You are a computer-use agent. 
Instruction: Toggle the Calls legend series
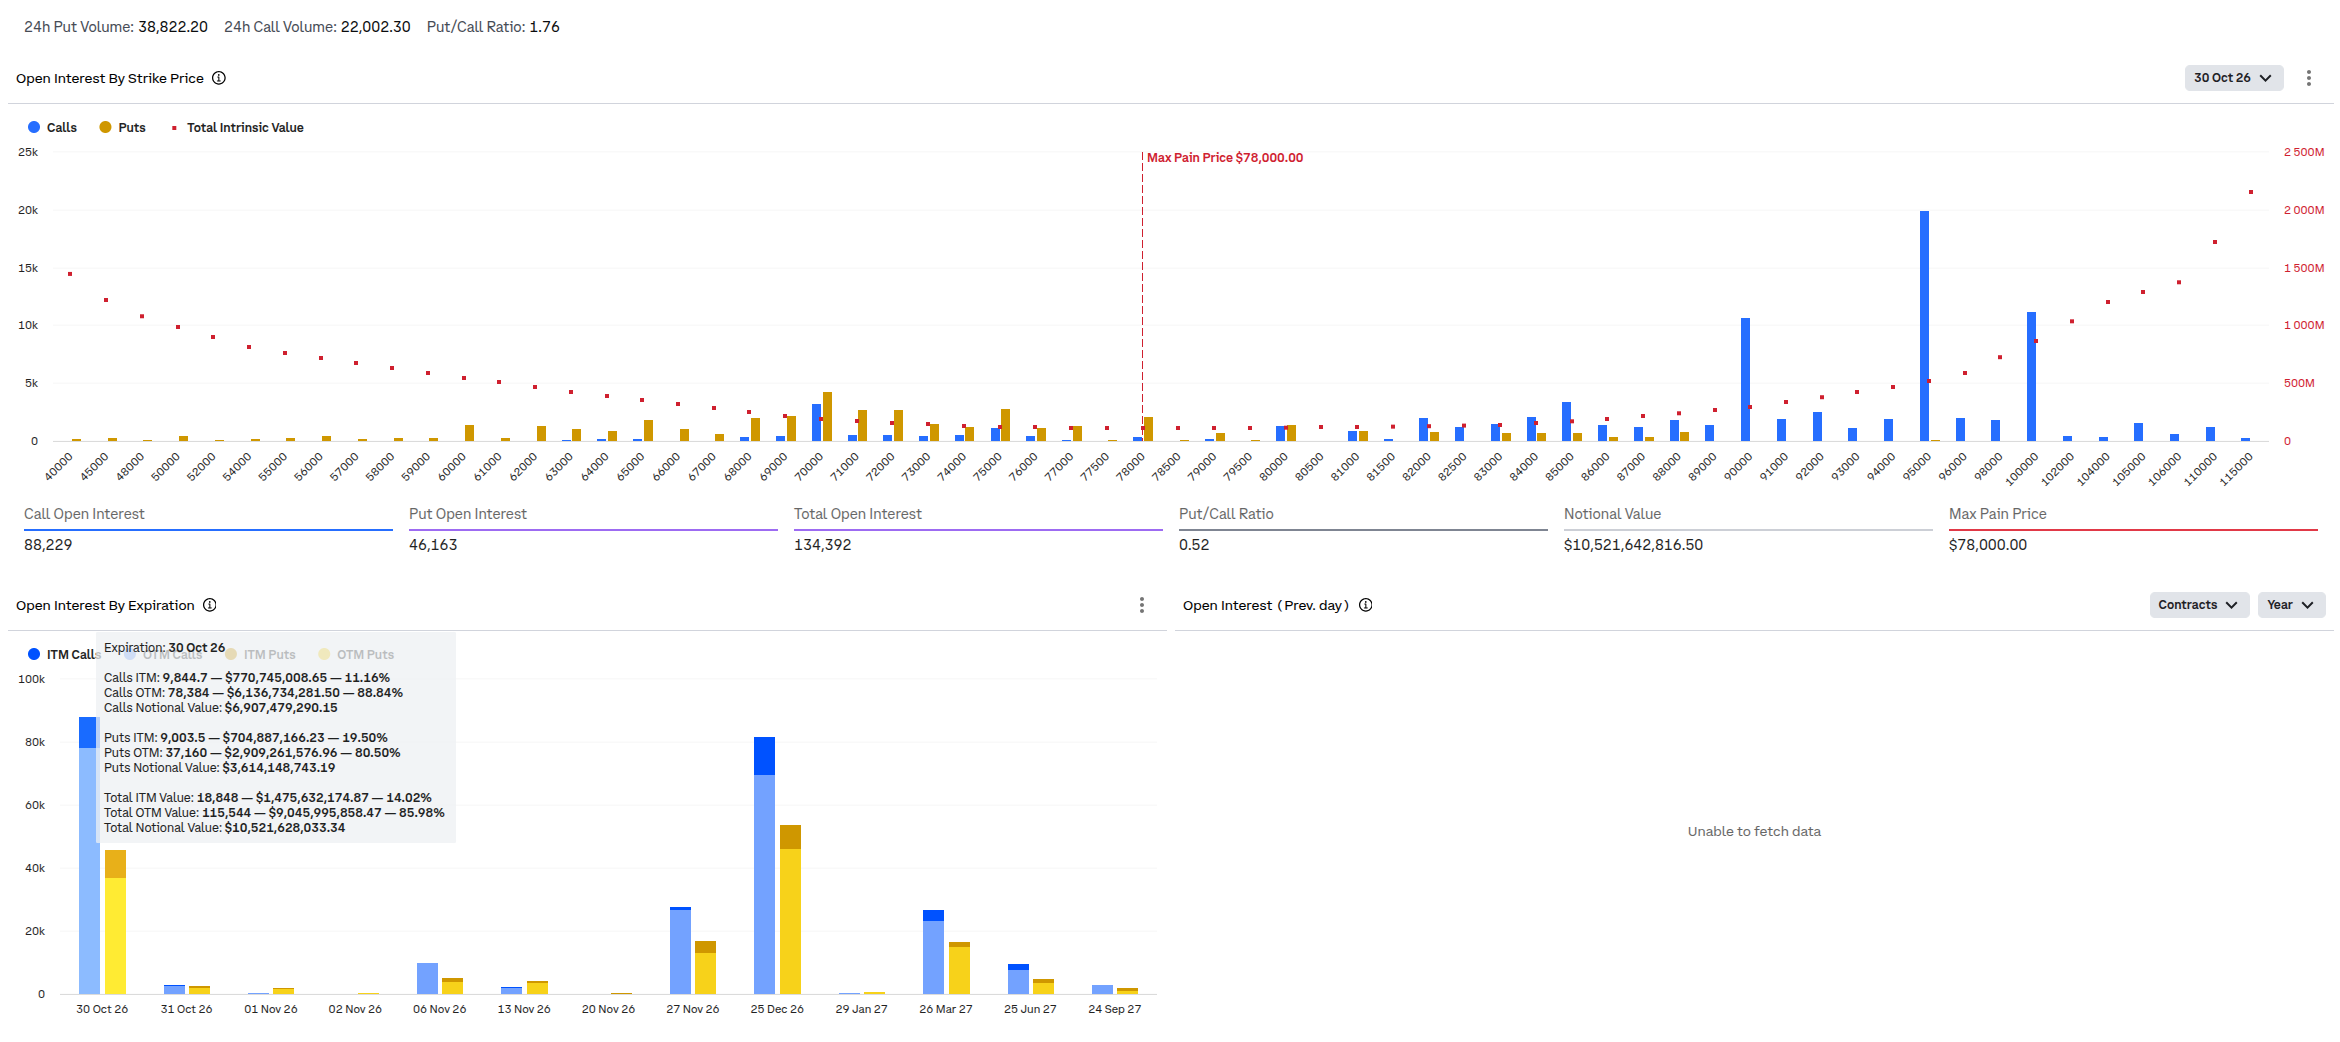(x=52, y=127)
